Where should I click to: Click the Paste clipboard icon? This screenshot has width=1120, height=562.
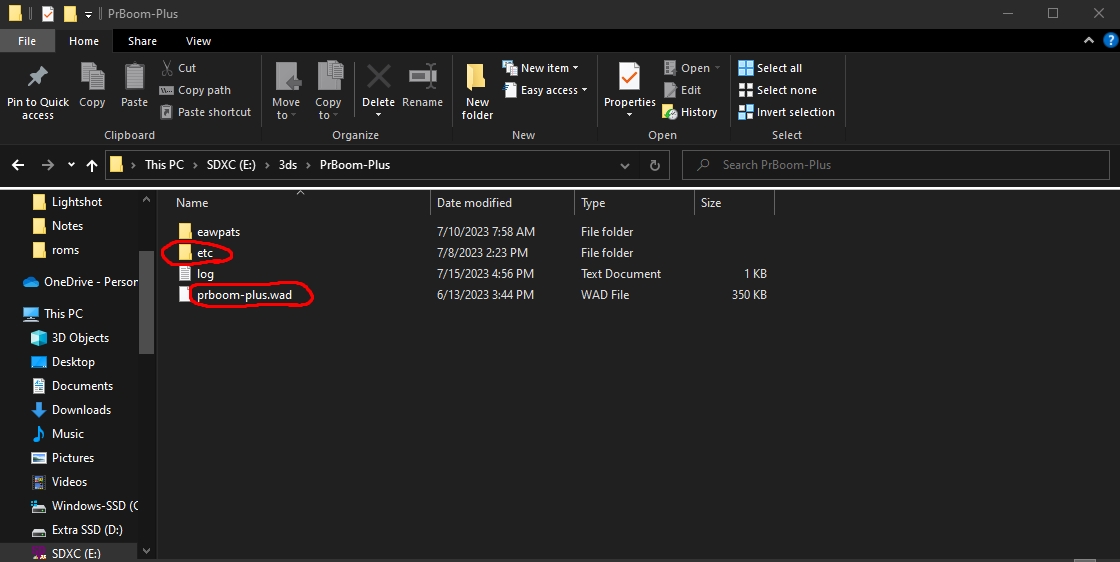click(x=134, y=76)
